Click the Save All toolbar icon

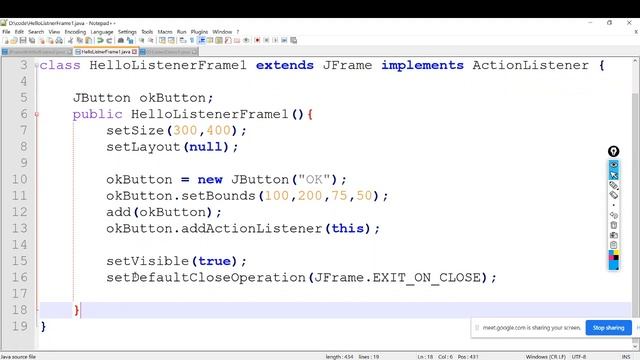point(32,40)
